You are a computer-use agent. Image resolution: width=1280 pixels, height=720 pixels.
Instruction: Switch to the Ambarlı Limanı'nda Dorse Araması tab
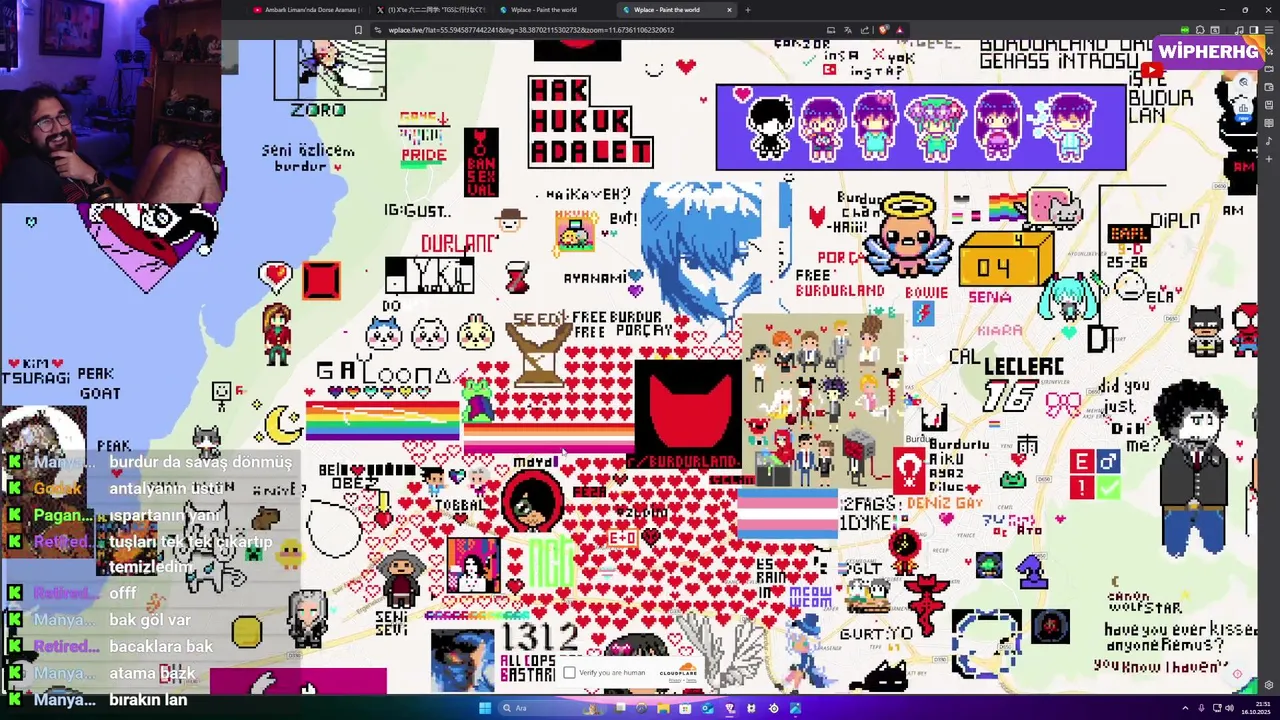[307, 10]
